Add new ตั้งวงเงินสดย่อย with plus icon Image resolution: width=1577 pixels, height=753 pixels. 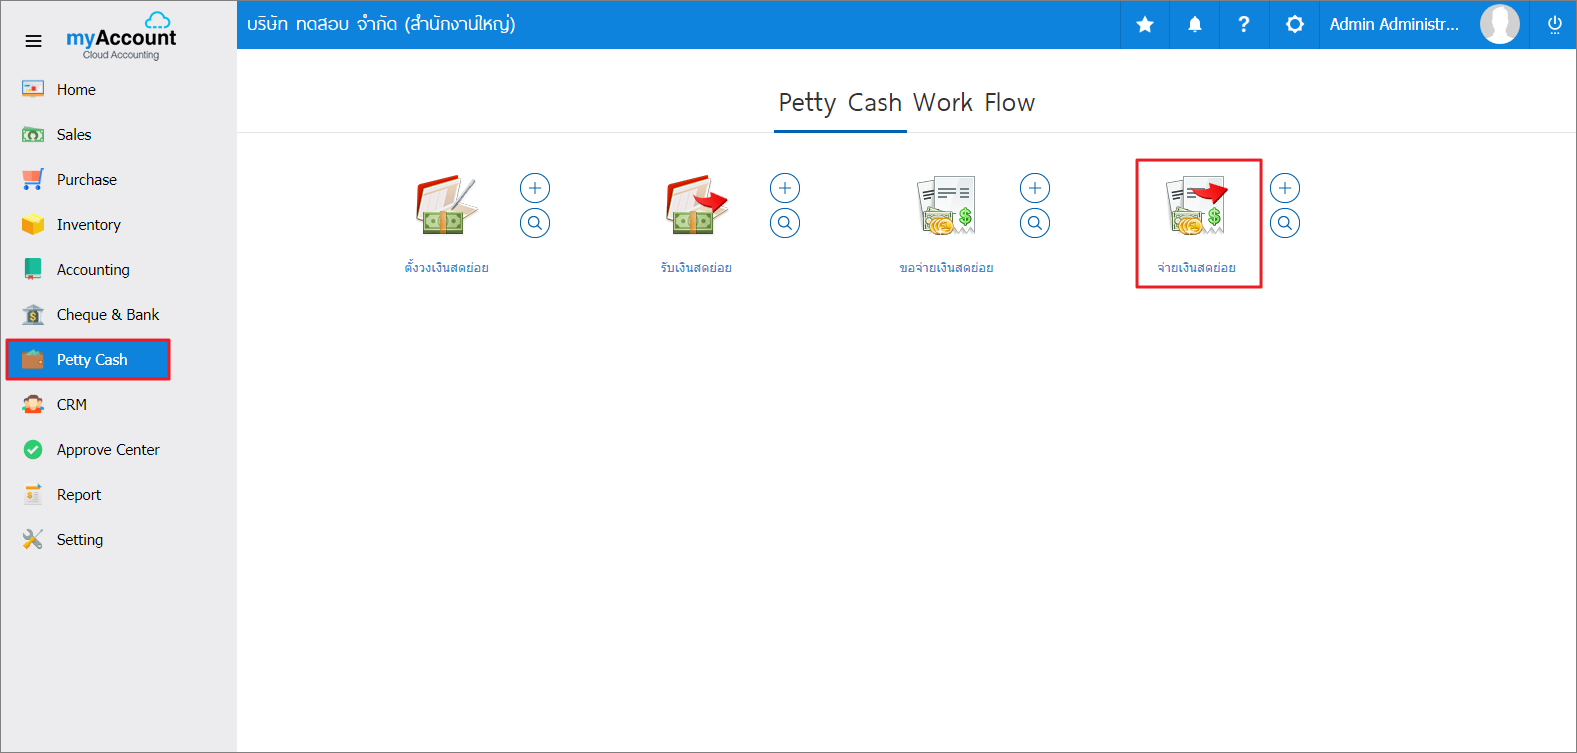(x=535, y=188)
